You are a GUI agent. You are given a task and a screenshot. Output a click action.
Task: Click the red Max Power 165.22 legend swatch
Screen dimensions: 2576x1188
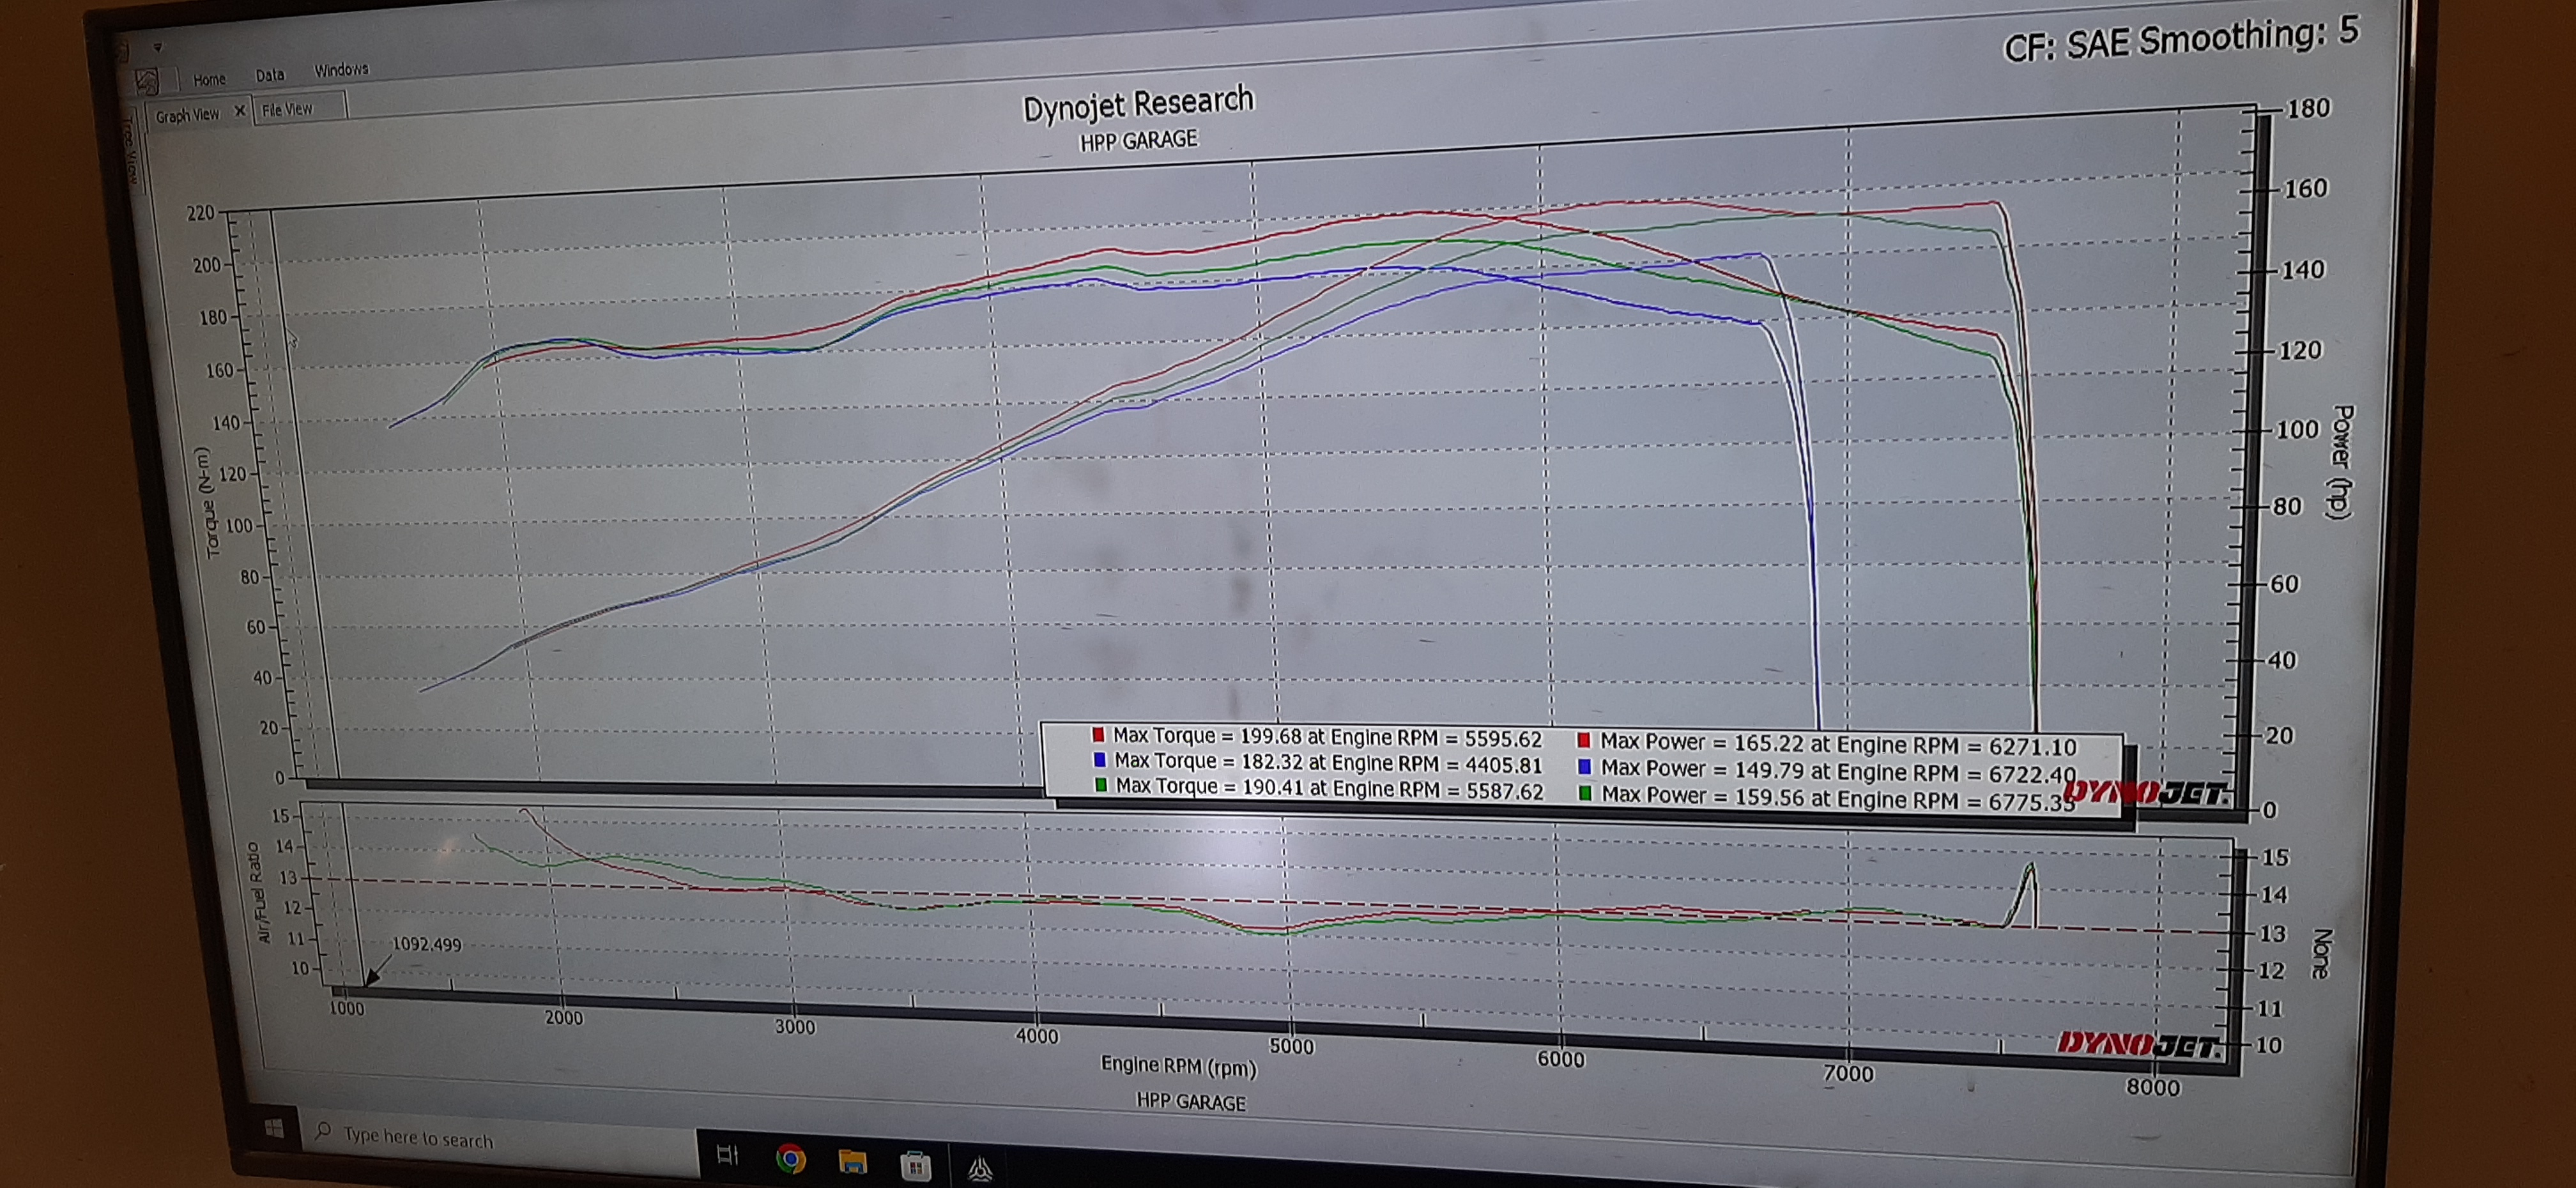click(x=1584, y=741)
